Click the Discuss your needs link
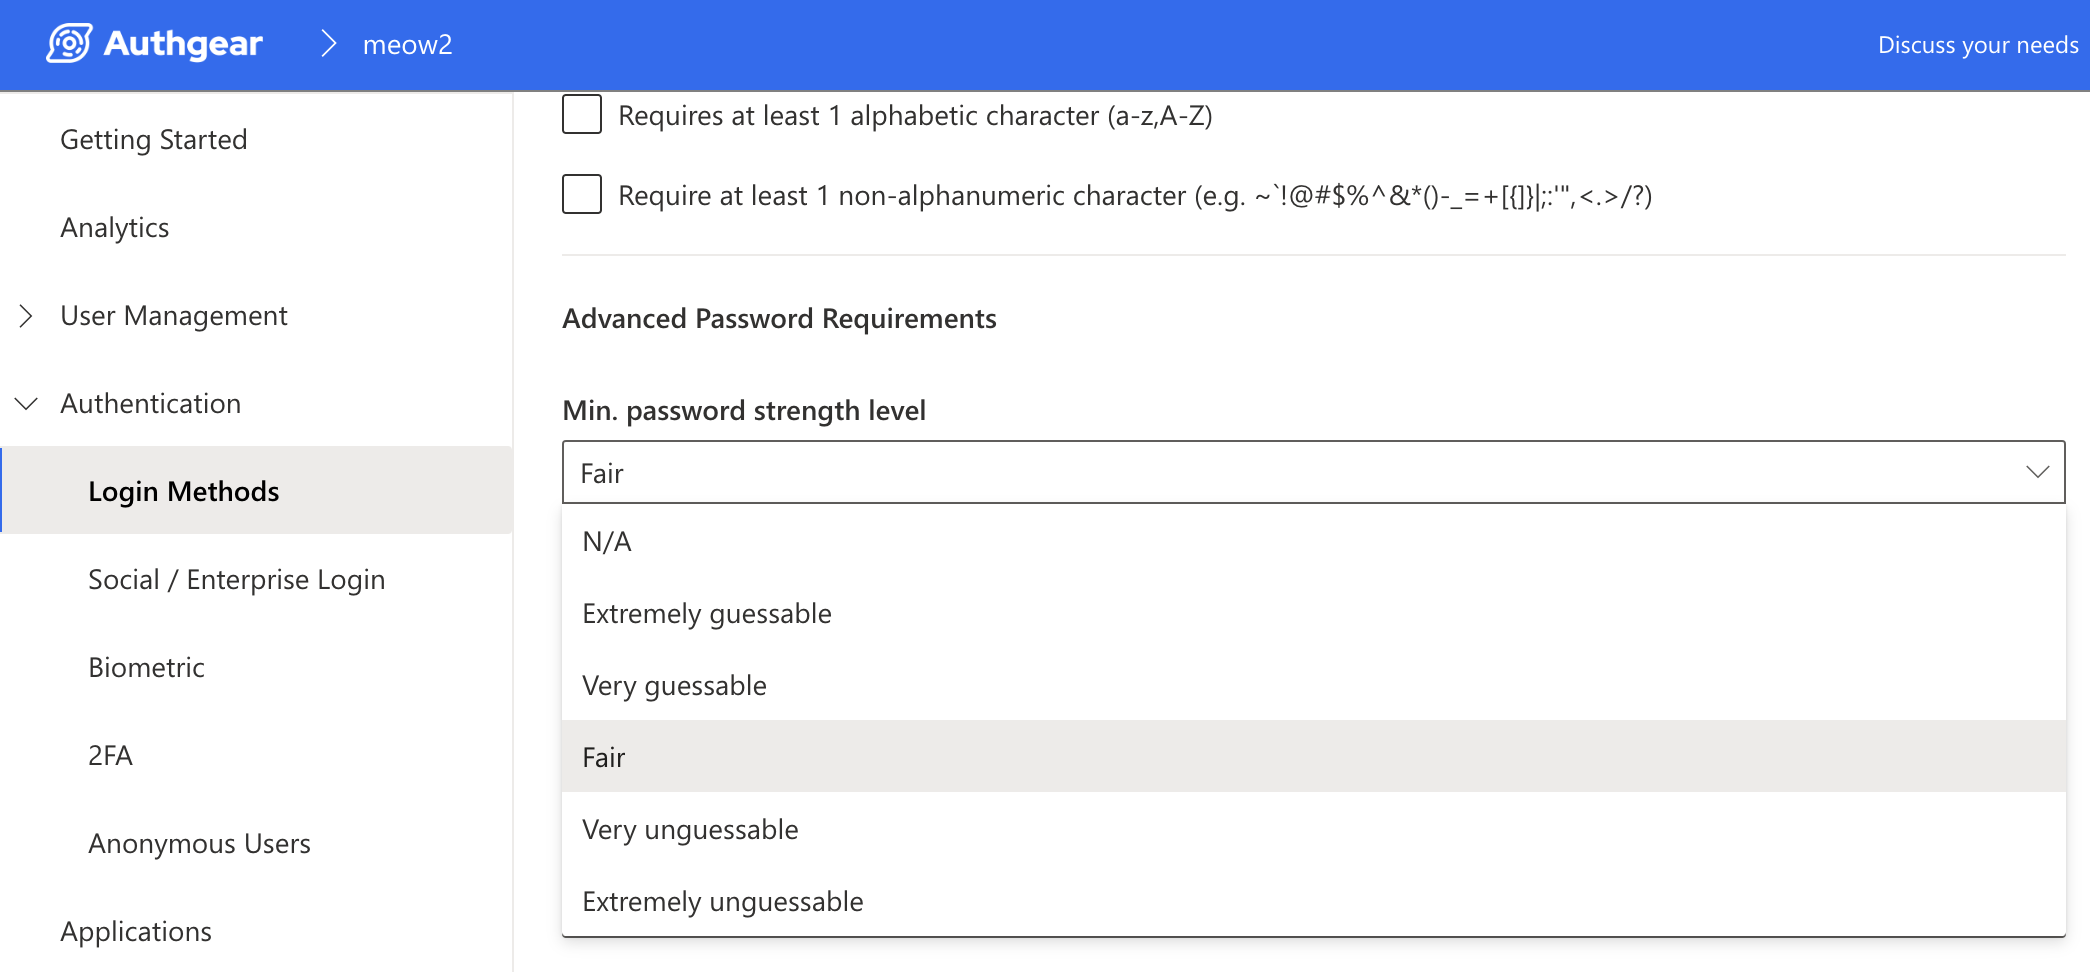Viewport: 2090px width, 972px height. point(1977,45)
